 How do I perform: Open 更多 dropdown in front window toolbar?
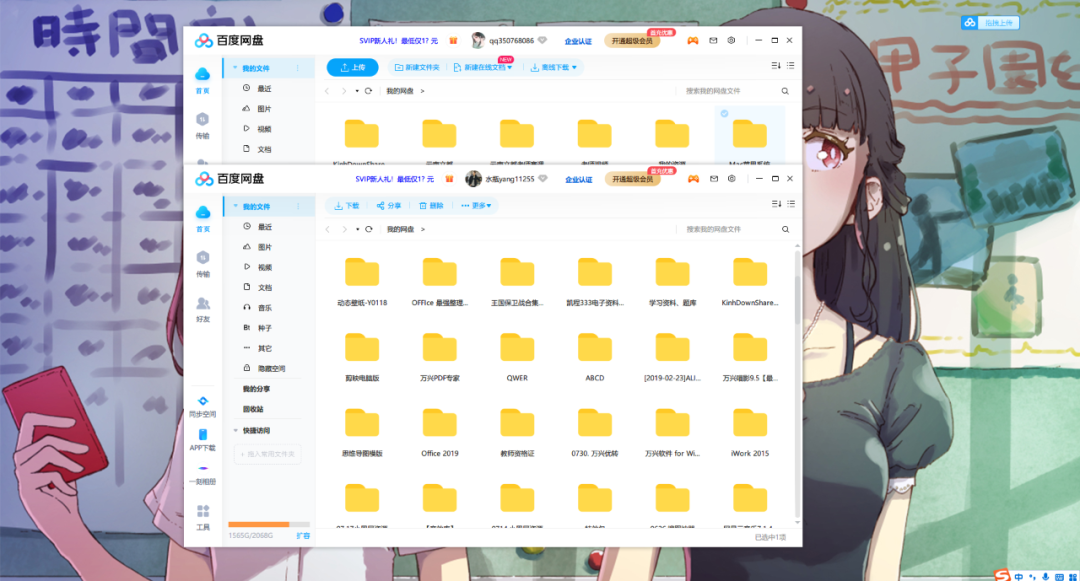pyautogui.click(x=477, y=206)
